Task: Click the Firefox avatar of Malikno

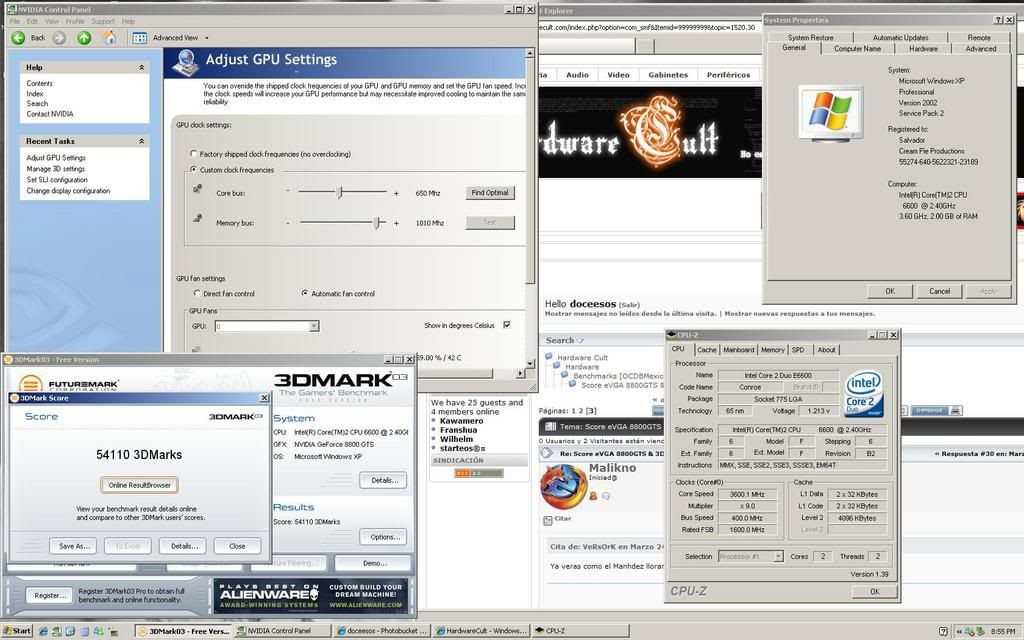Action: click(x=563, y=486)
